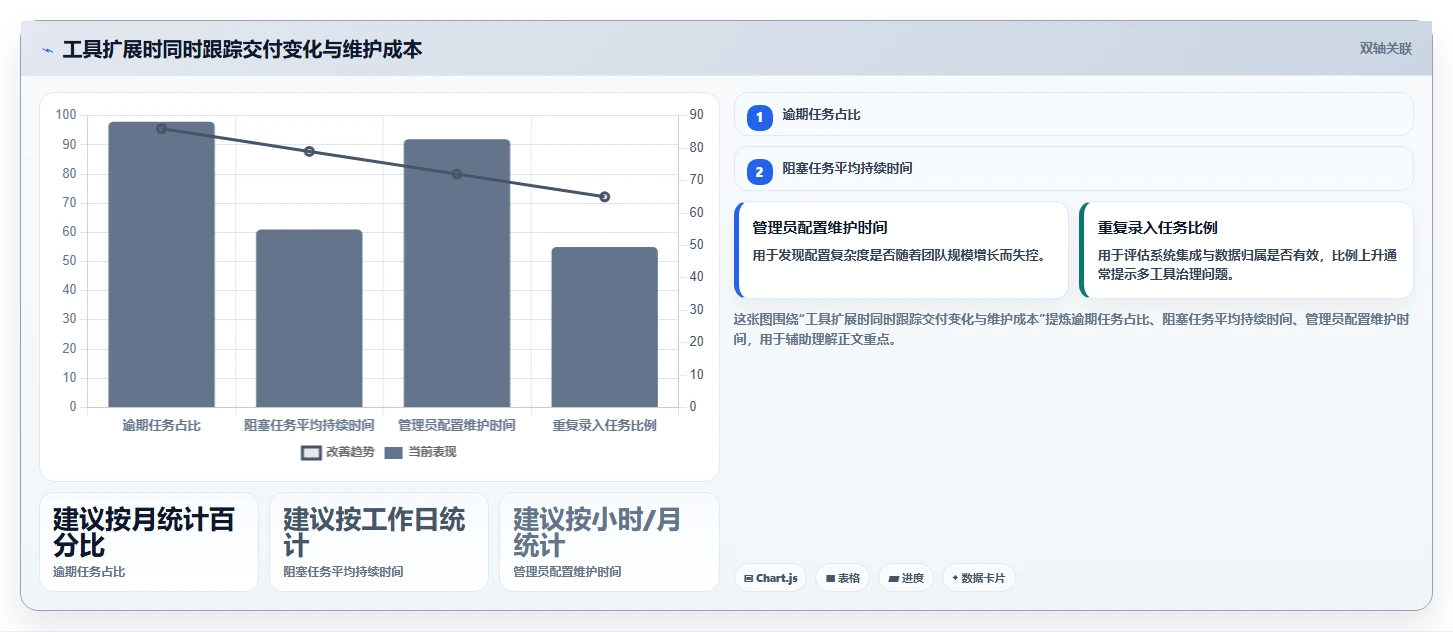
Task: Click the 建议按月统计百分比 metric card
Action: pyautogui.click(x=149, y=542)
